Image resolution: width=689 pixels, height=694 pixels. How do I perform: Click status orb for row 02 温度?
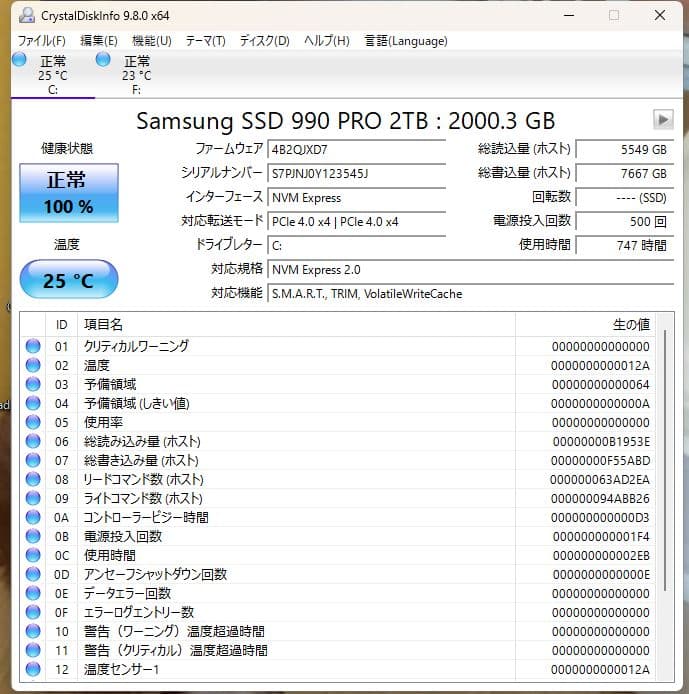pyautogui.click(x=33, y=365)
